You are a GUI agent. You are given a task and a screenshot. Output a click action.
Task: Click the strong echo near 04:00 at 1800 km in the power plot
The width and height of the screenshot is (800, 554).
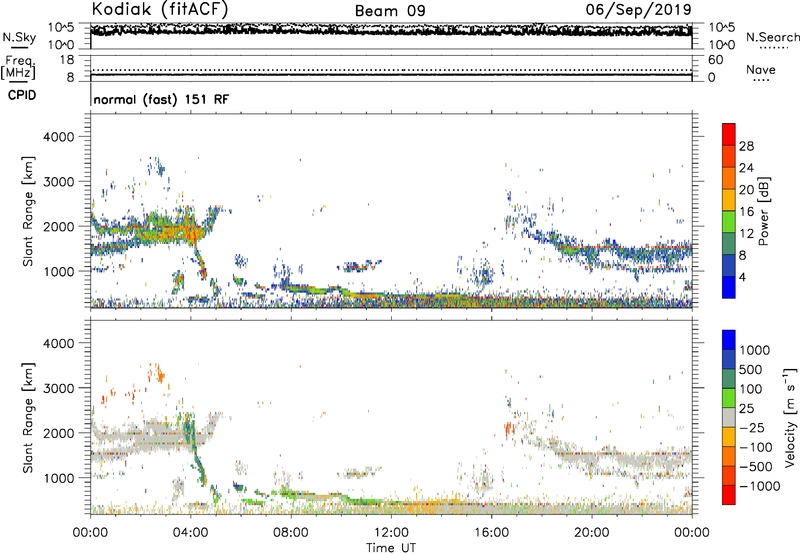191,232
